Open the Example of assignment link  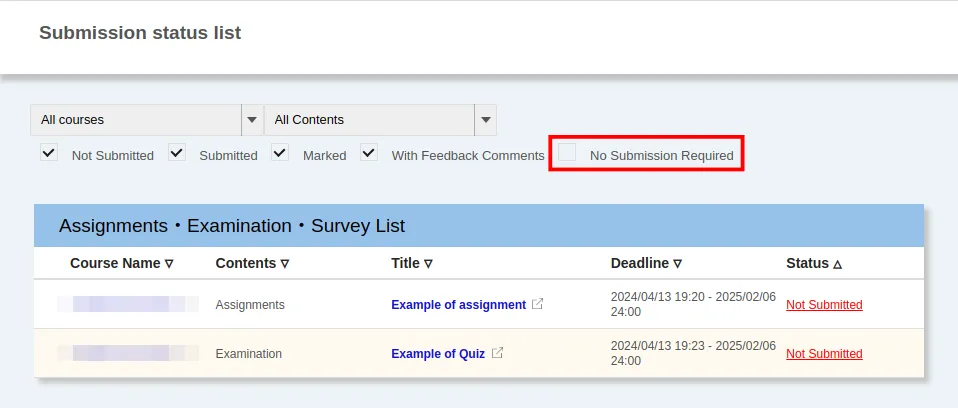coord(458,305)
